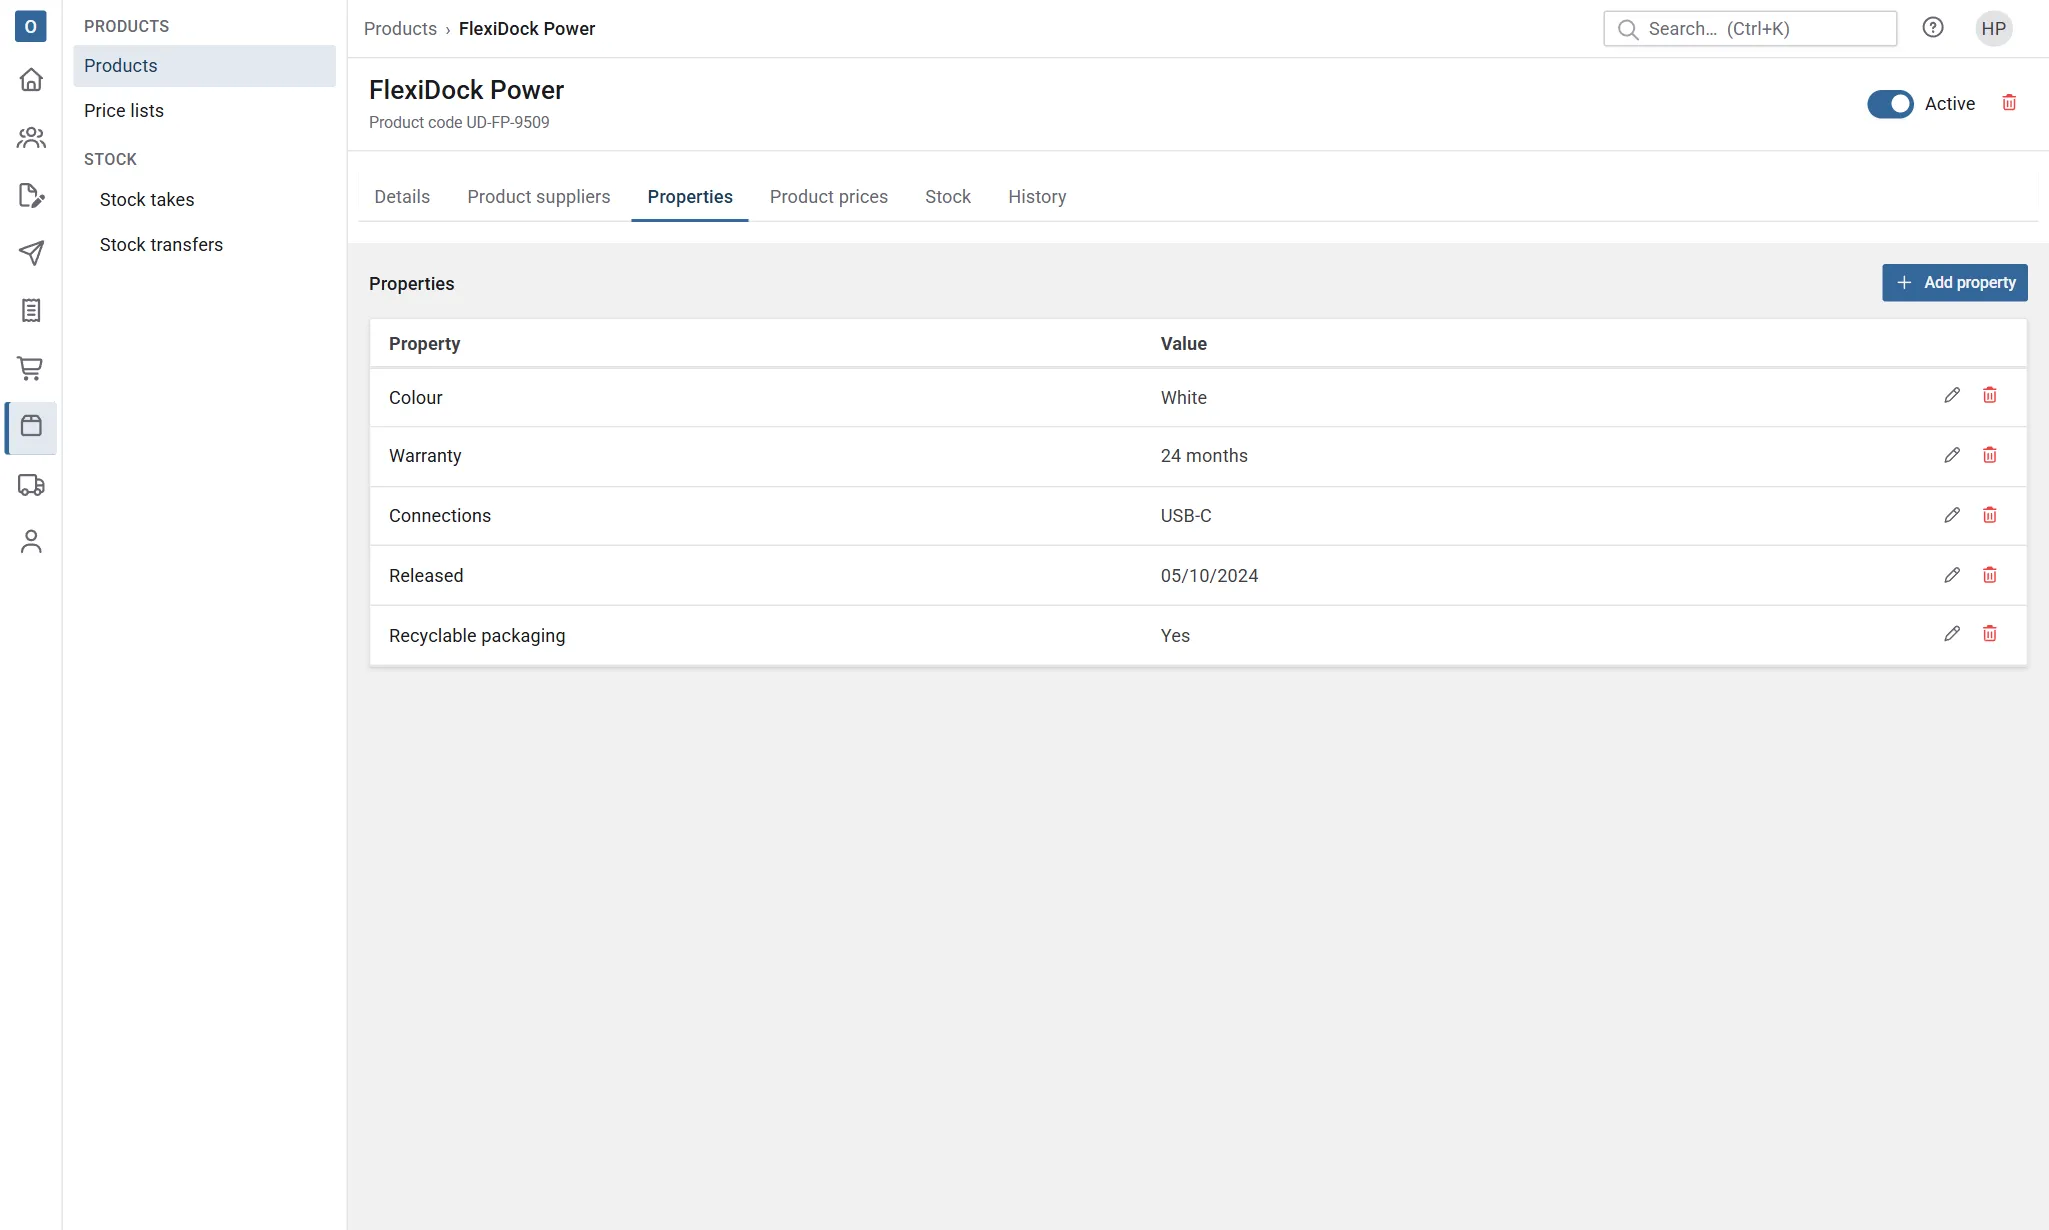Open Price lists in side menu

point(204,111)
